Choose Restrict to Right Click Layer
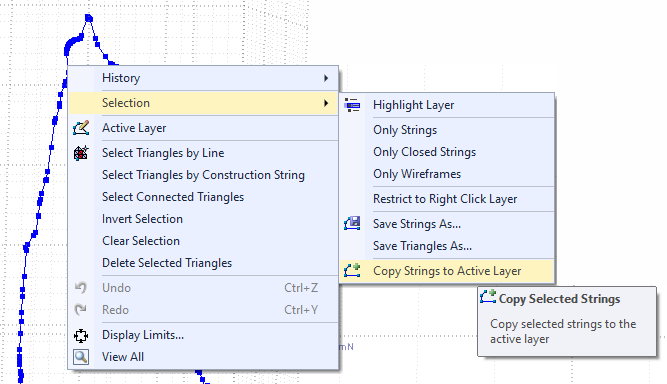 (x=447, y=199)
